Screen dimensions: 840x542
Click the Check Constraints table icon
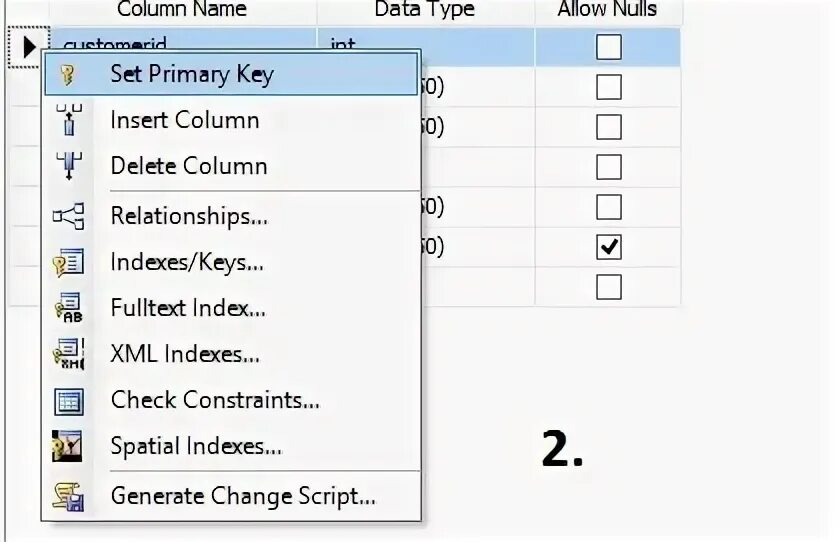(69, 402)
